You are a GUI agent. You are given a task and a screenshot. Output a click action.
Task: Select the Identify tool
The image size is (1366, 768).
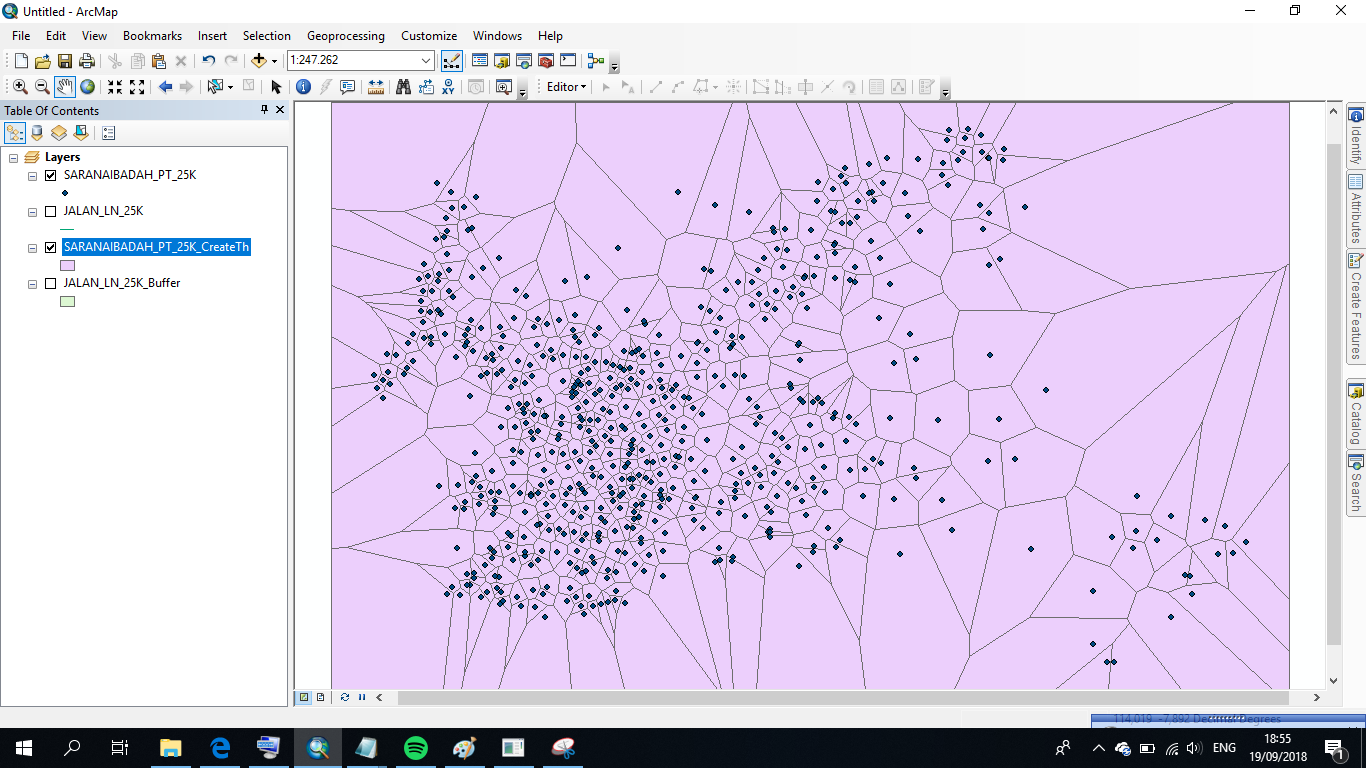pyautogui.click(x=303, y=87)
